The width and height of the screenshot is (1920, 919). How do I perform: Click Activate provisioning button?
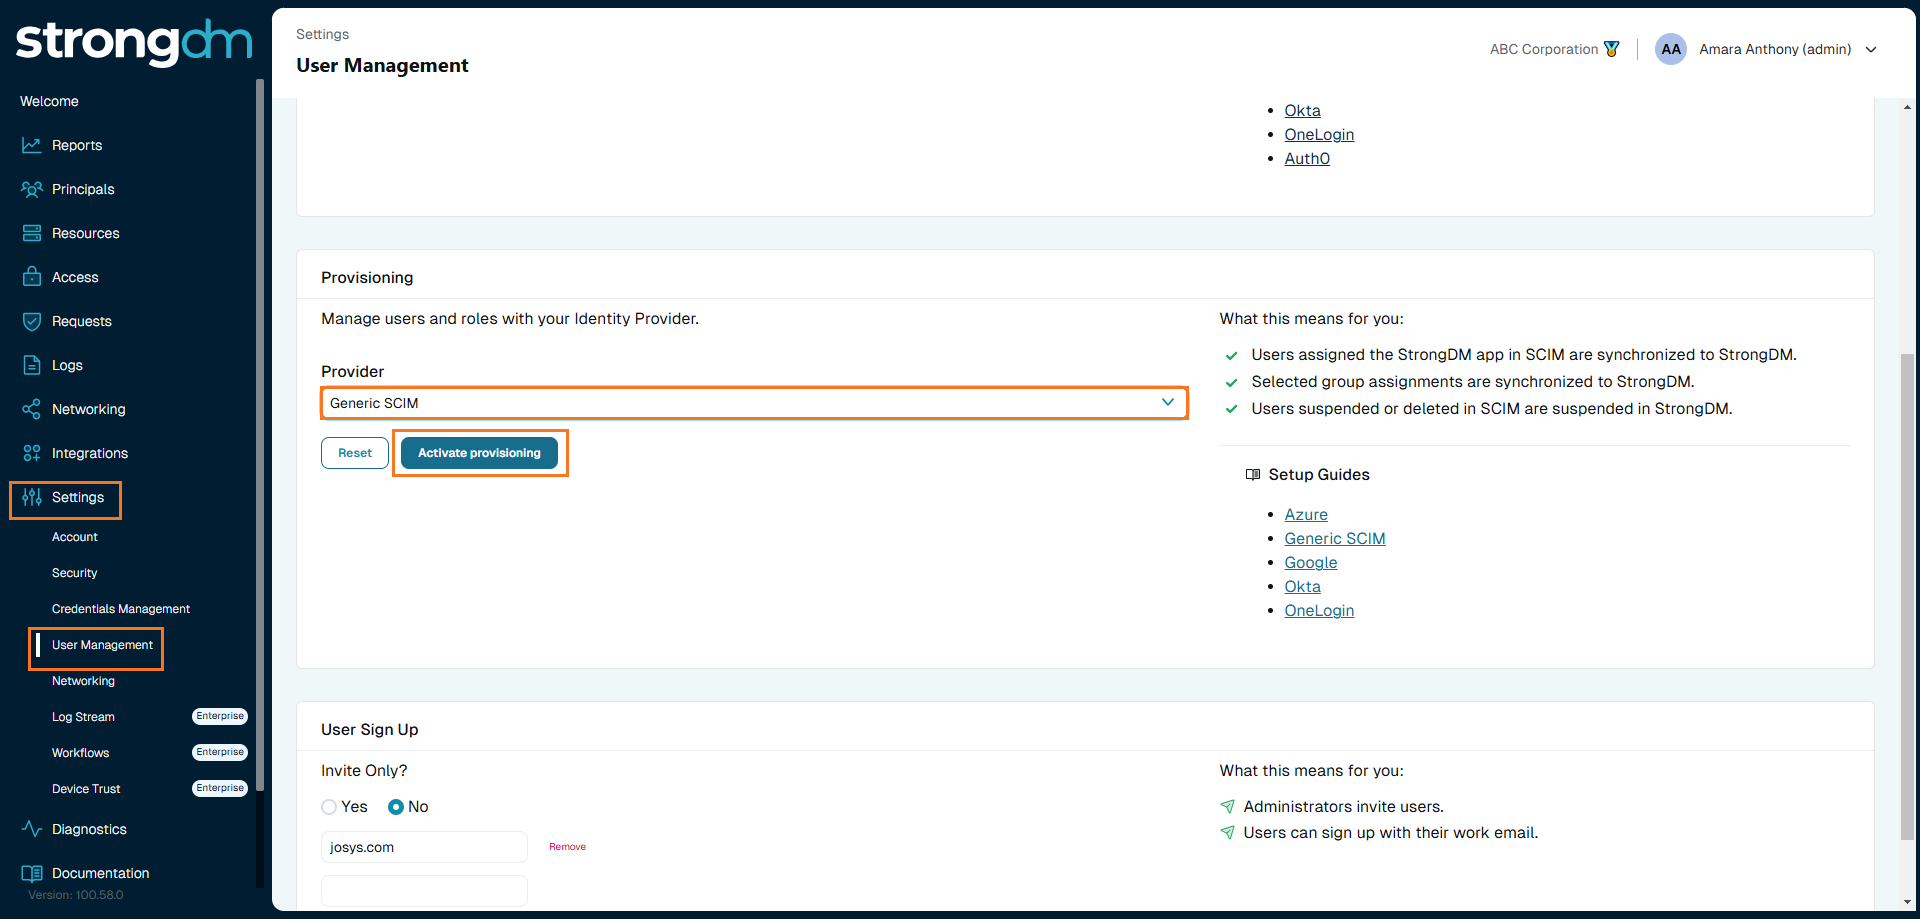click(x=479, y=453)
